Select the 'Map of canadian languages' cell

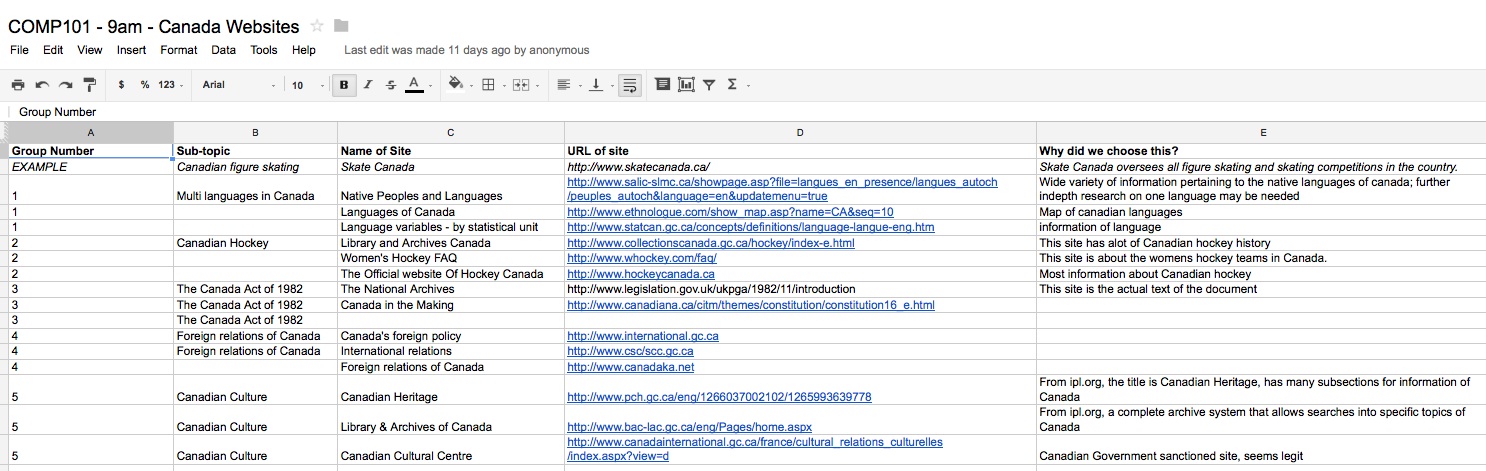(x=1261, y=212)
